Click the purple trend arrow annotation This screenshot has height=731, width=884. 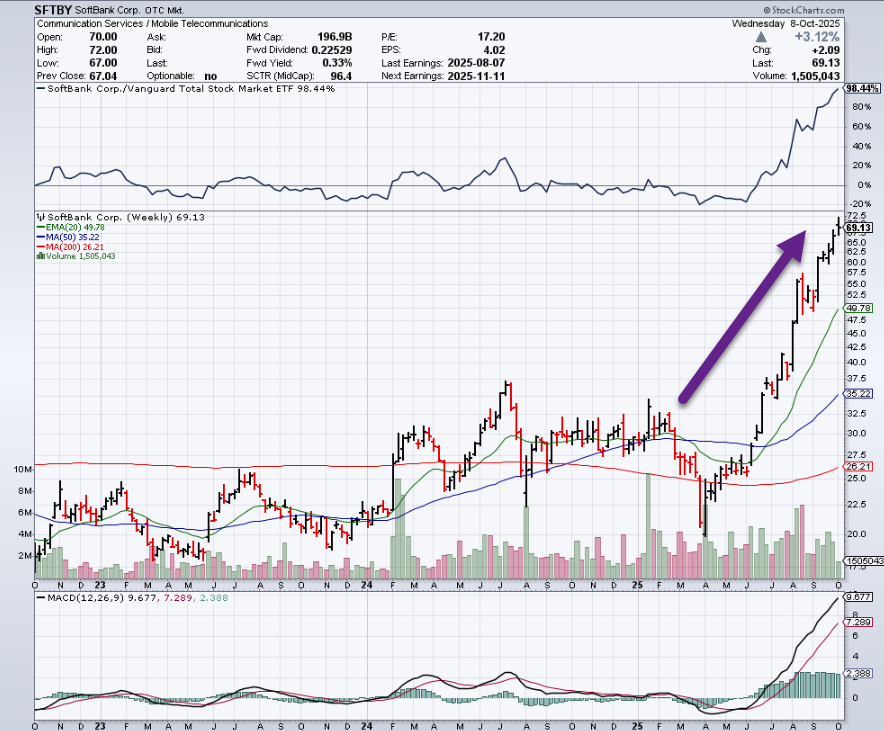coord(742,317)
